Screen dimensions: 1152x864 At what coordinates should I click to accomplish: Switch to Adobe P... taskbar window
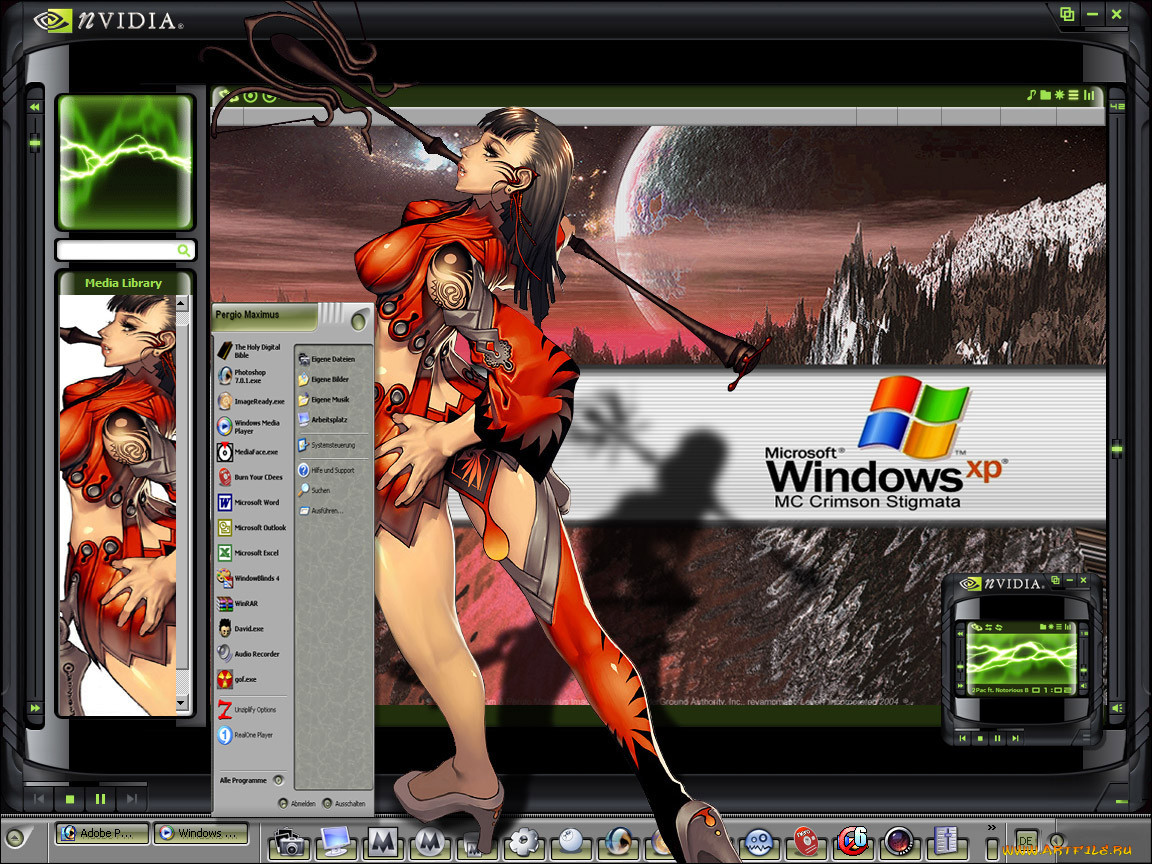click(102, 833)
